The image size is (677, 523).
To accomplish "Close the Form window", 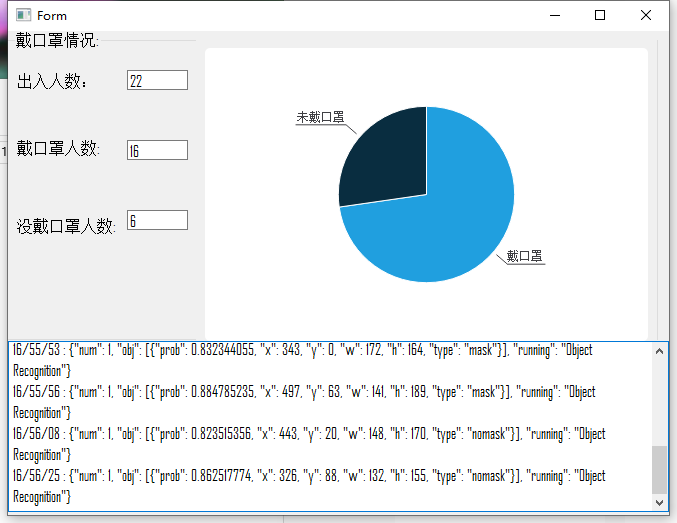I will pyautogui.click(x=646, y=15).
